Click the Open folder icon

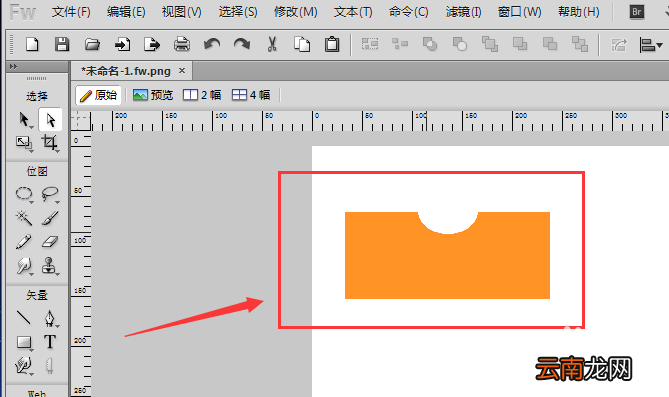coord(92,44)
